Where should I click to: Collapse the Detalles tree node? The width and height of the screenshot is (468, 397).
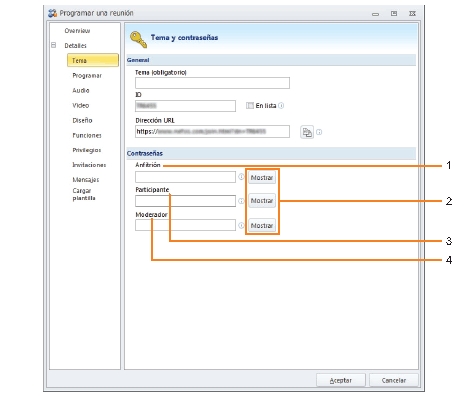click(53, 45)
